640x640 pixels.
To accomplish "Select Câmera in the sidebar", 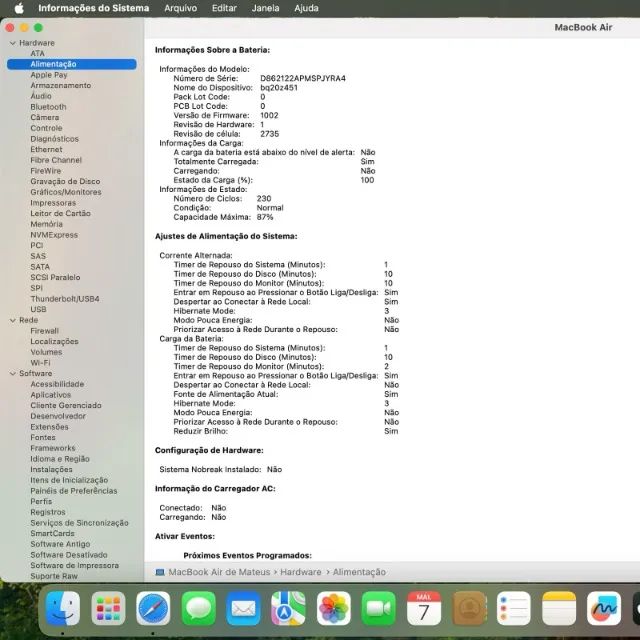I will pos(44,118).
